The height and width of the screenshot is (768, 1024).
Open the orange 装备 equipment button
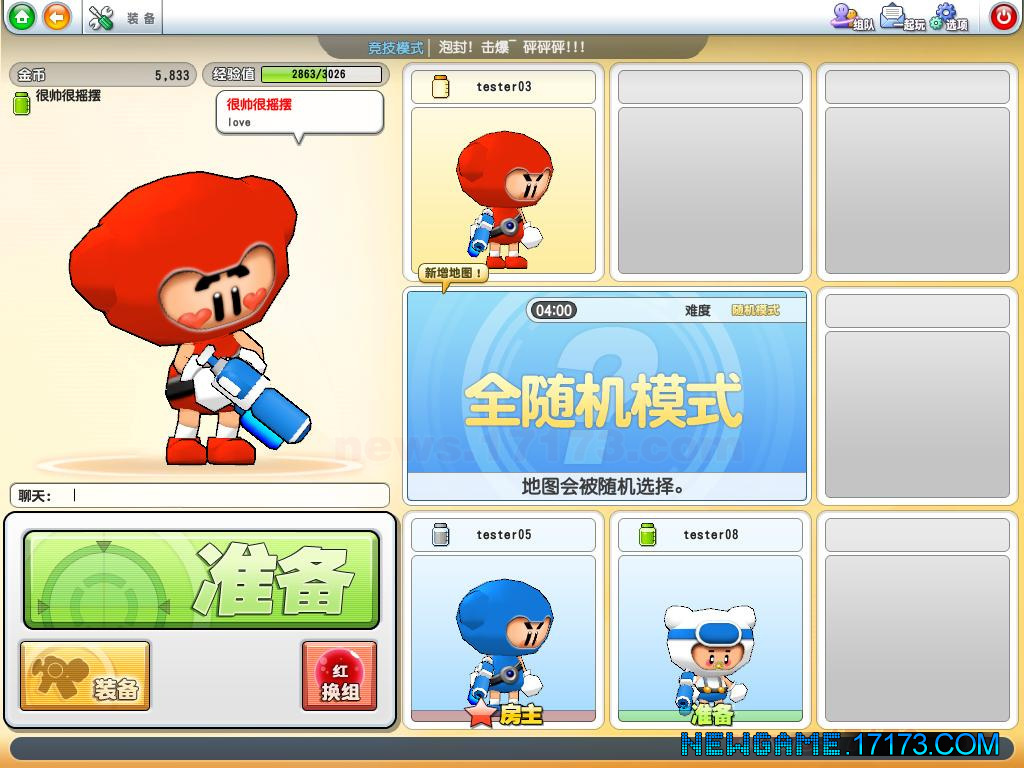click(85, 676)
